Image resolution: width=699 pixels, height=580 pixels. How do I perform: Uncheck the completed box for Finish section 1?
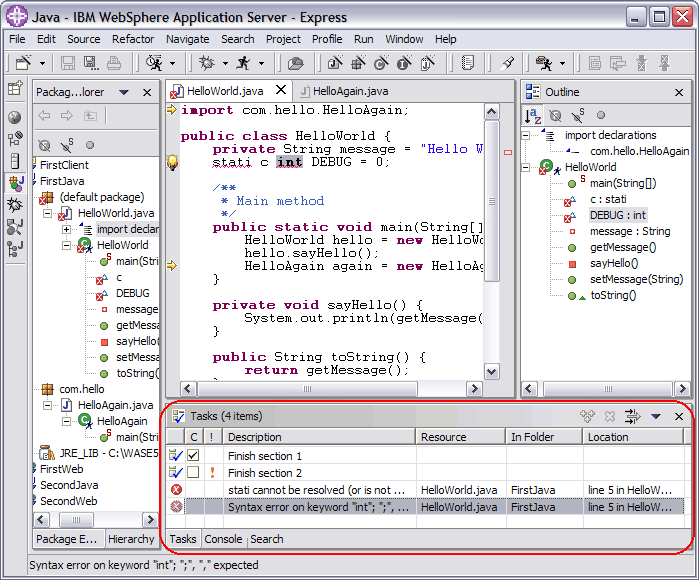point(193,455)
